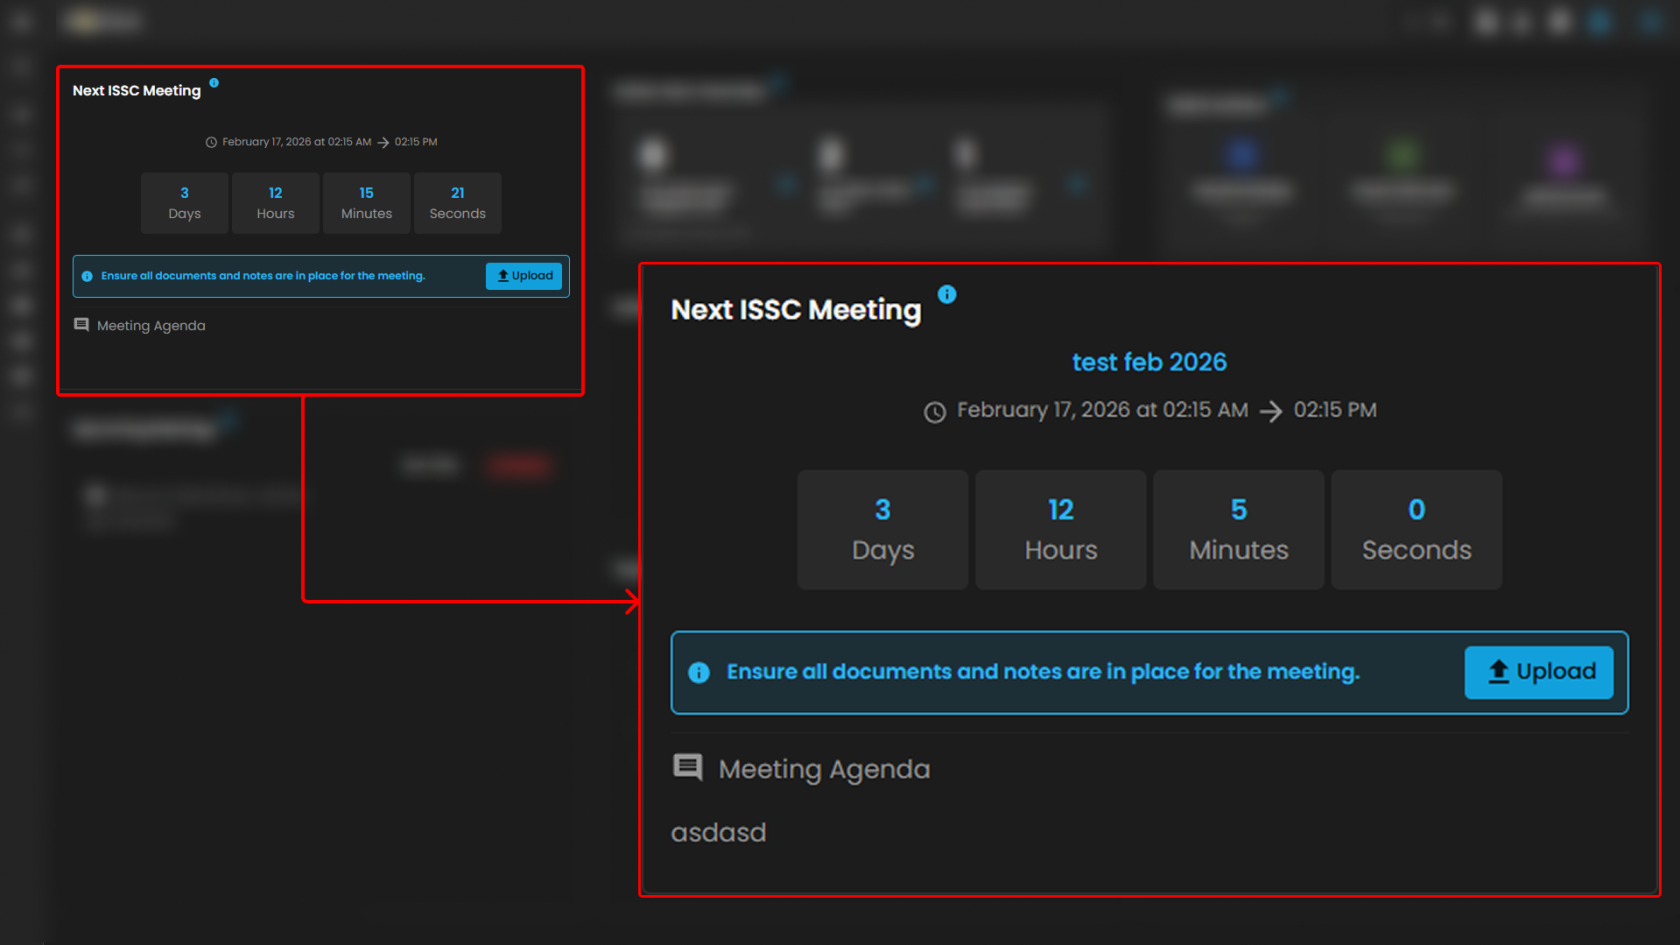This screenshot has height=945, width=1680.
Task: Select the Seconds tile showing 0
Action: [x=1416, y=529]
